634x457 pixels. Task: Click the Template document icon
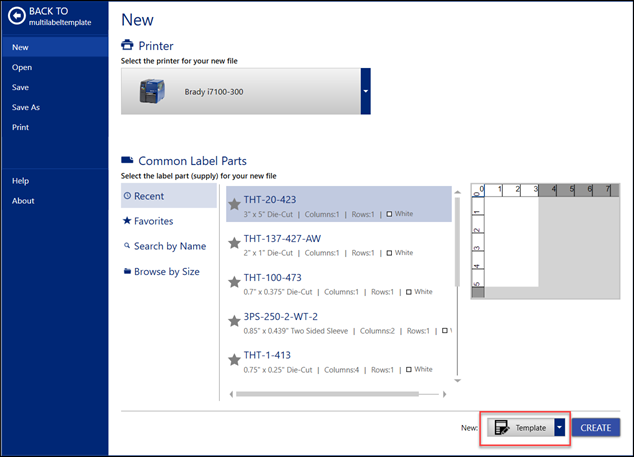coord(502,427)
